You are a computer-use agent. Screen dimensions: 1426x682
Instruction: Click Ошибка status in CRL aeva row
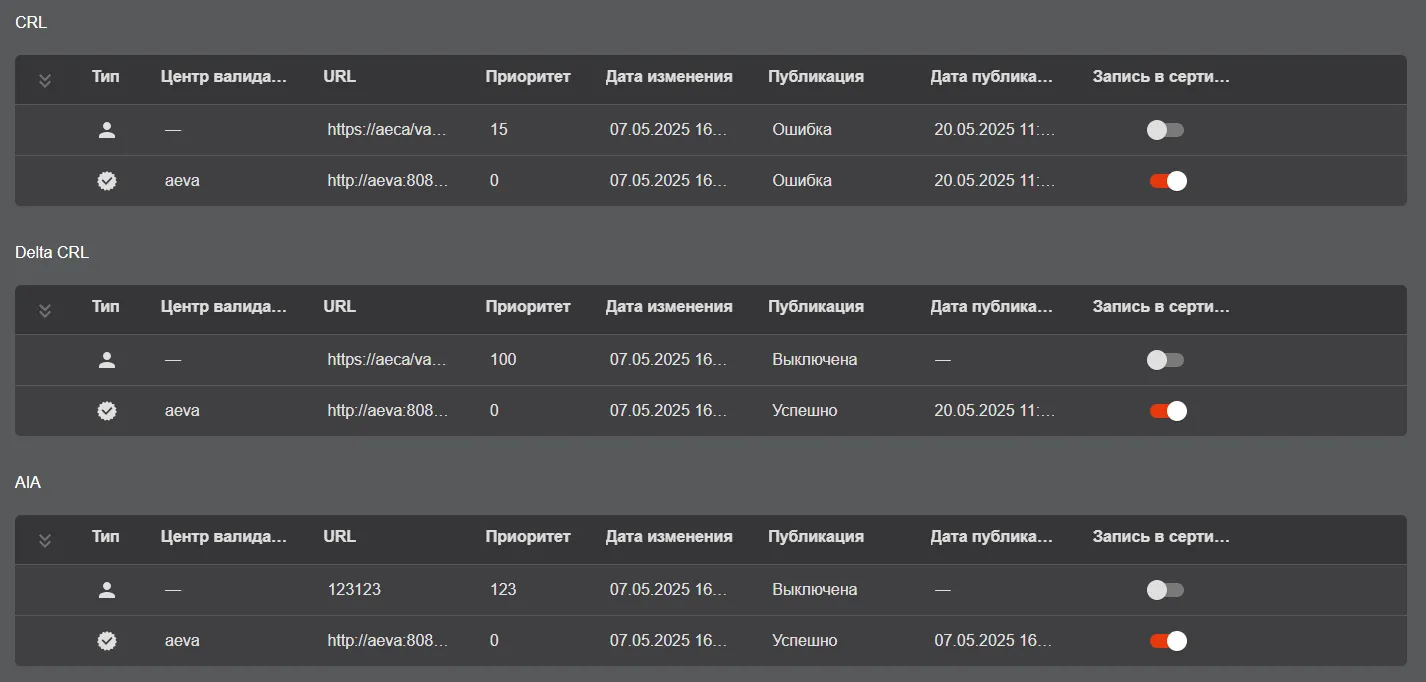[x=802, y=181]
